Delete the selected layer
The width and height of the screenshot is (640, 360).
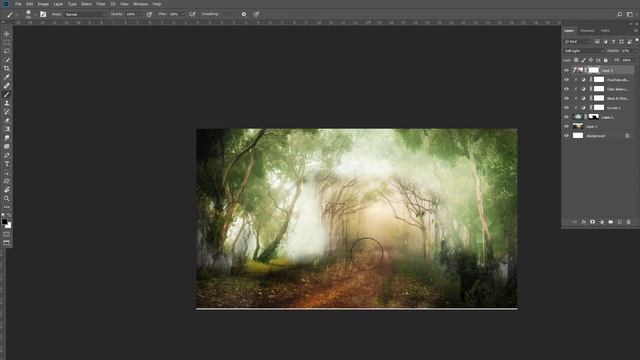coord(629,222)
